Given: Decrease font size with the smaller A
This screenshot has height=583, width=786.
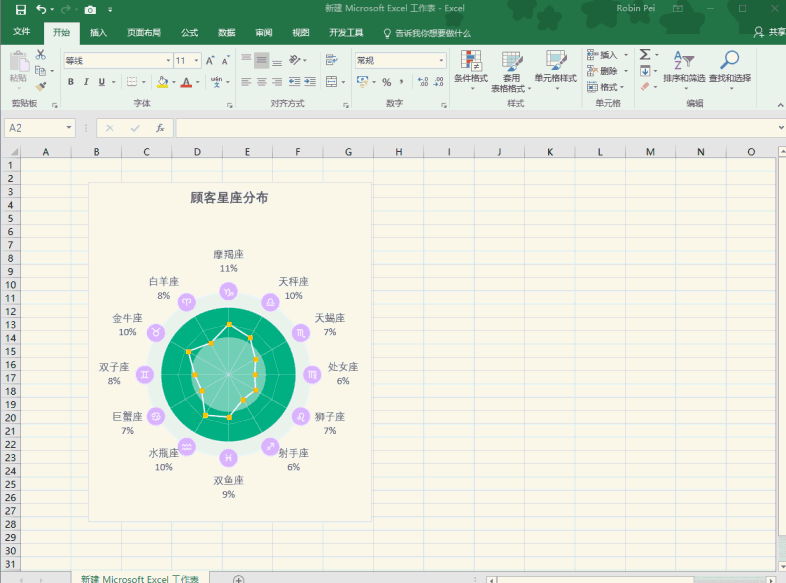Looking at the screenshot, I should [x=226, y=61].
